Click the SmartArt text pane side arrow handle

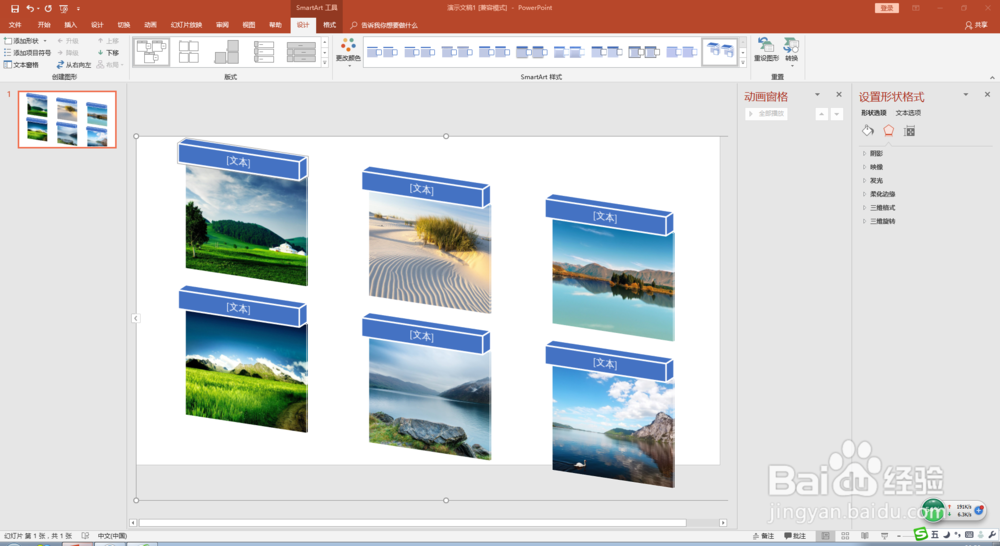[x=135, y=318]
